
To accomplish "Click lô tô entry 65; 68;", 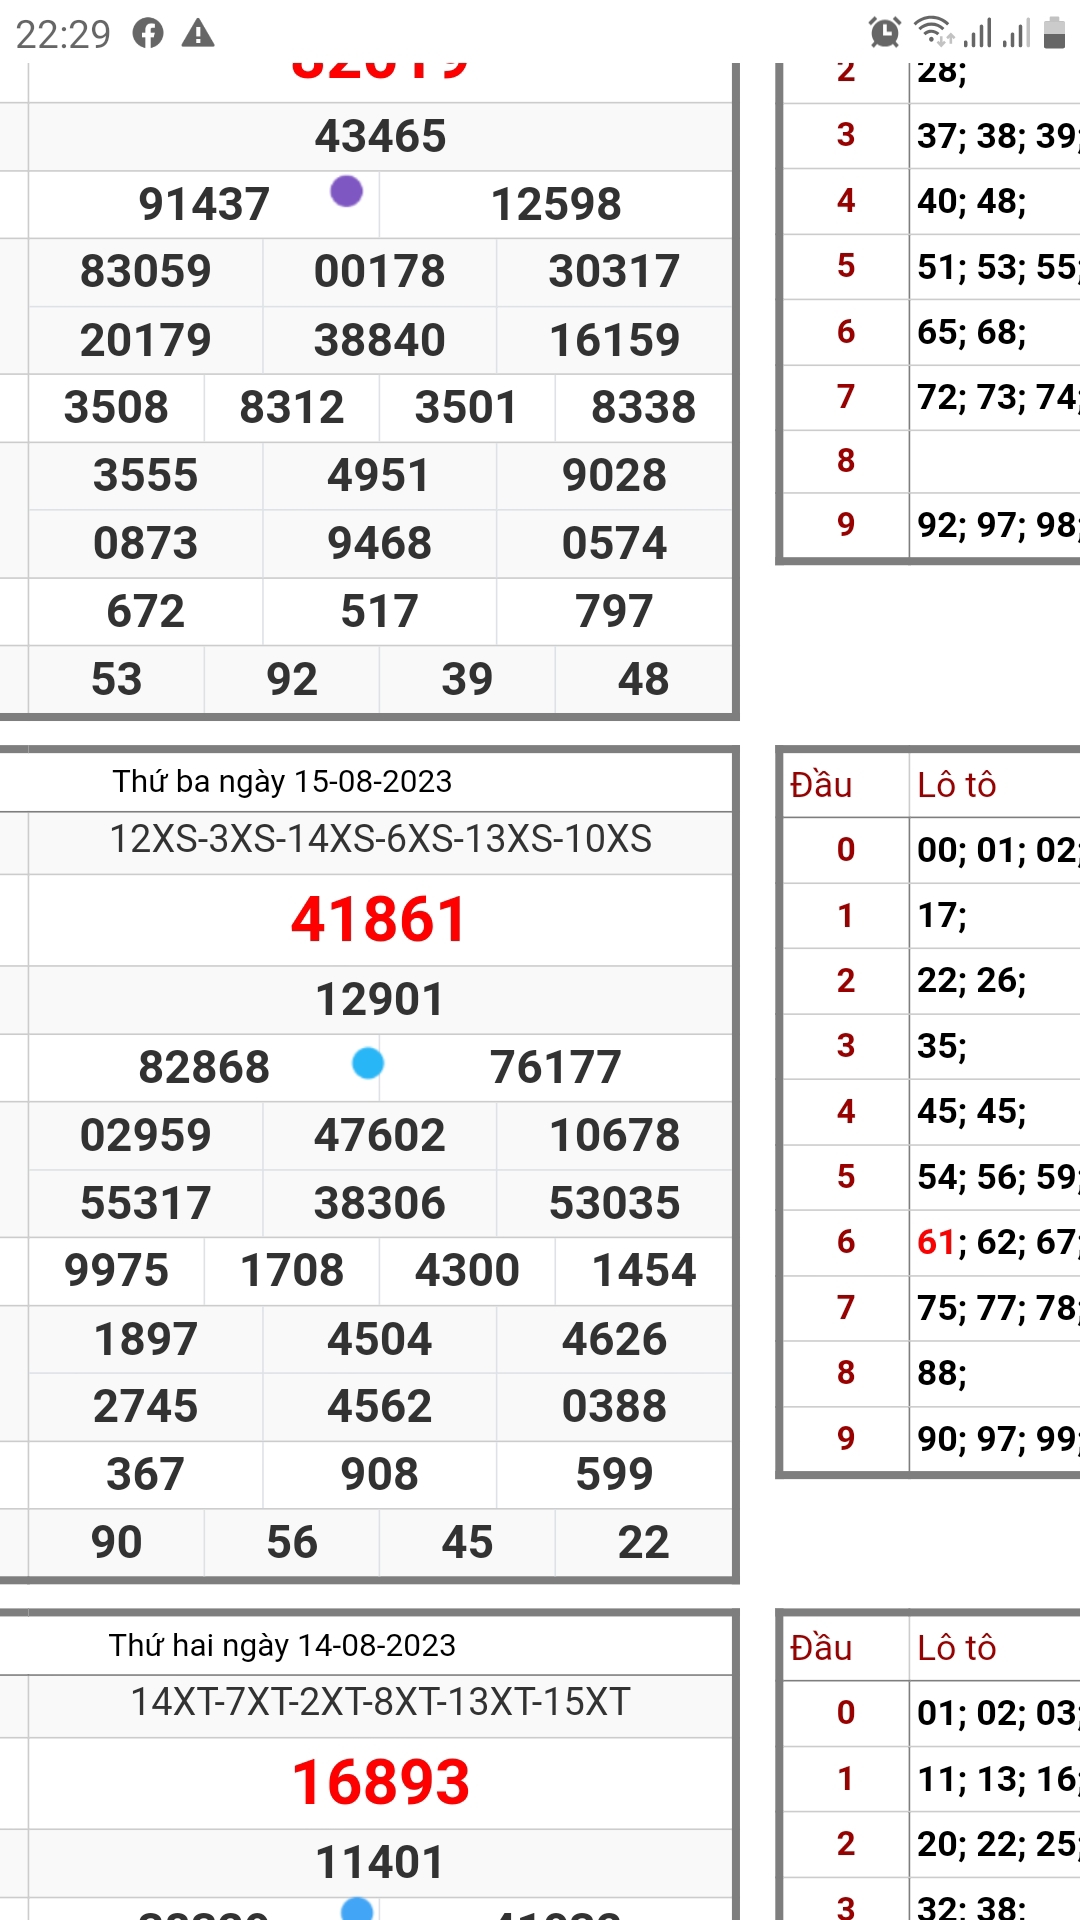I will click(x=972, y=332).
